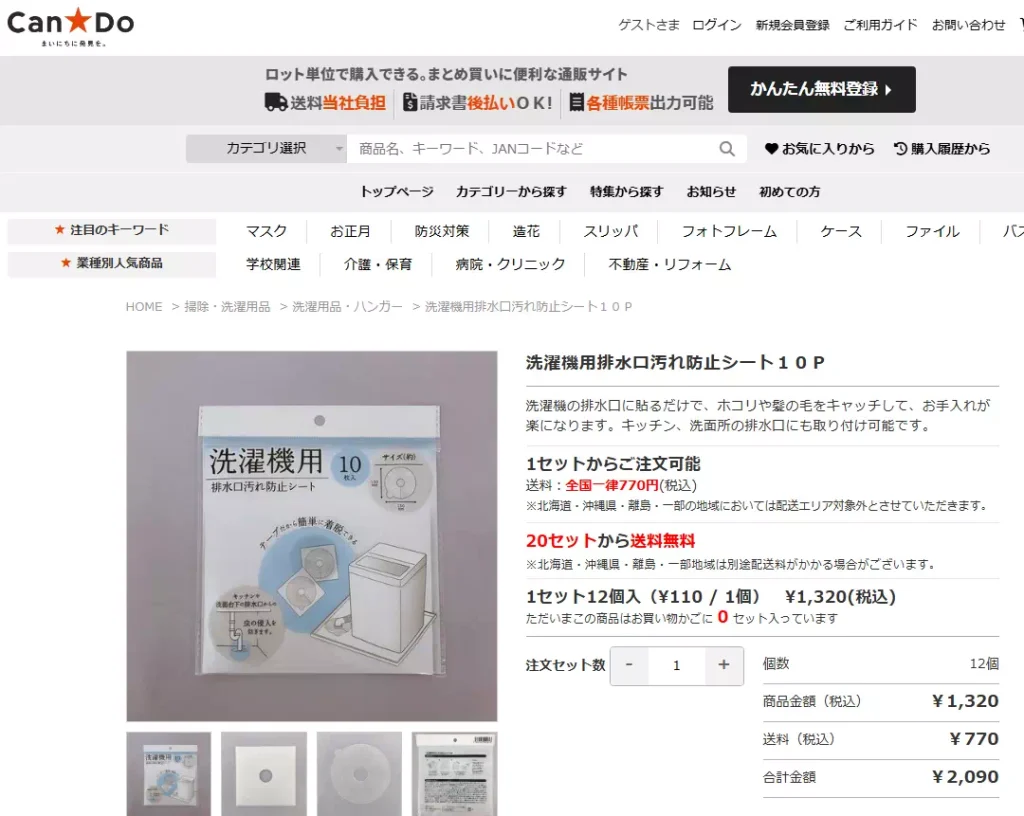Viewport: 1024px width, 816px height.
Task: Click the Can★Do logo
Action: tap(71, 26)
